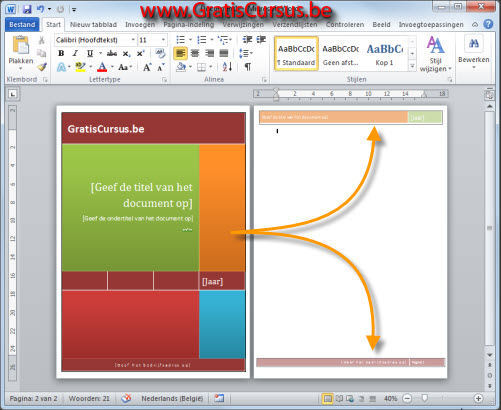This screenshot has width=501, height=410.
Task: Click the Sort A-Z icon
Action: point(227,67)
